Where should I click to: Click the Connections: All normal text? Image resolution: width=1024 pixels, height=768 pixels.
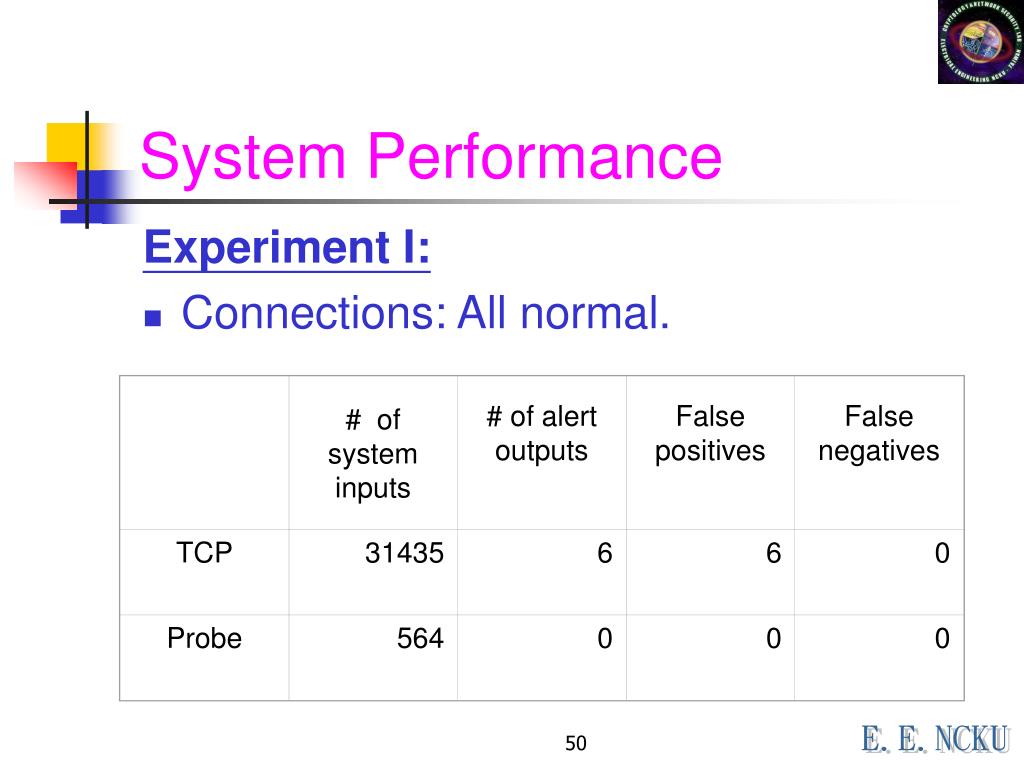(425, 313)
